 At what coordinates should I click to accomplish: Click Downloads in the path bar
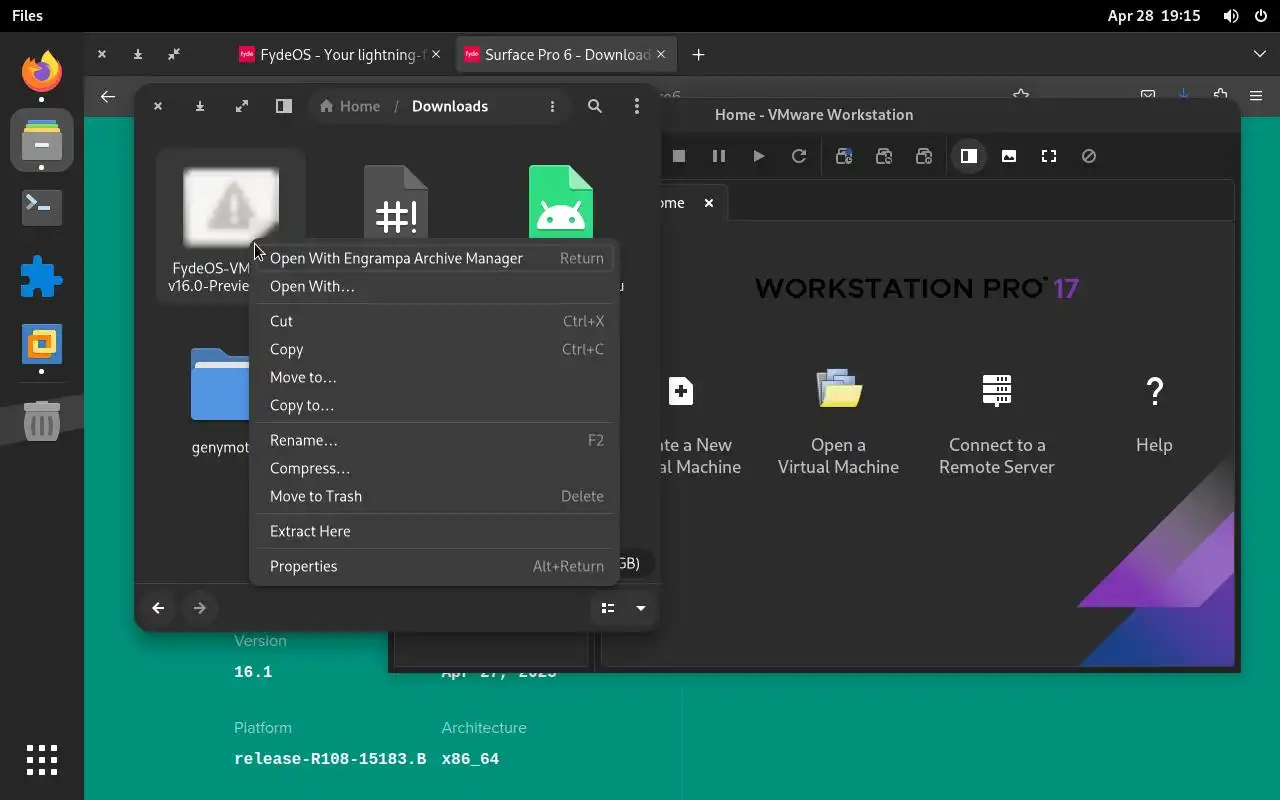450,106
